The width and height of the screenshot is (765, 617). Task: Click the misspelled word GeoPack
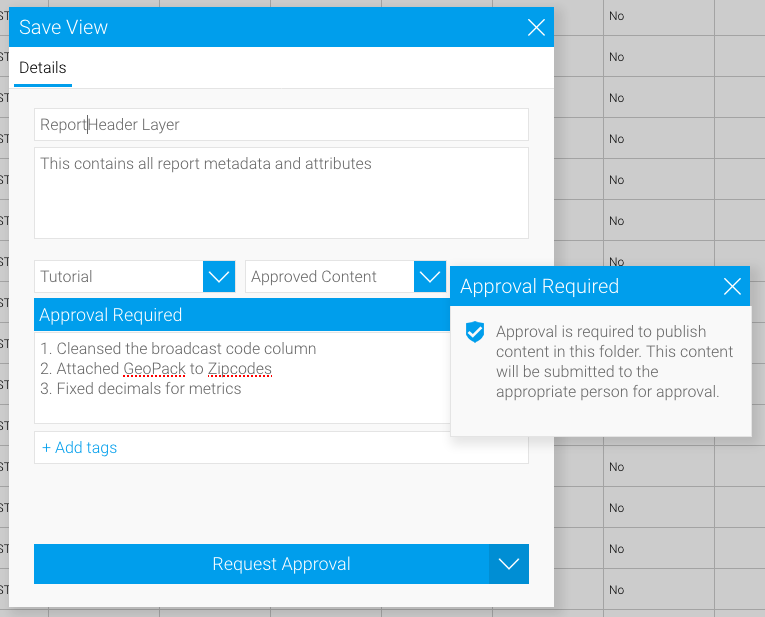click(154, 369)
